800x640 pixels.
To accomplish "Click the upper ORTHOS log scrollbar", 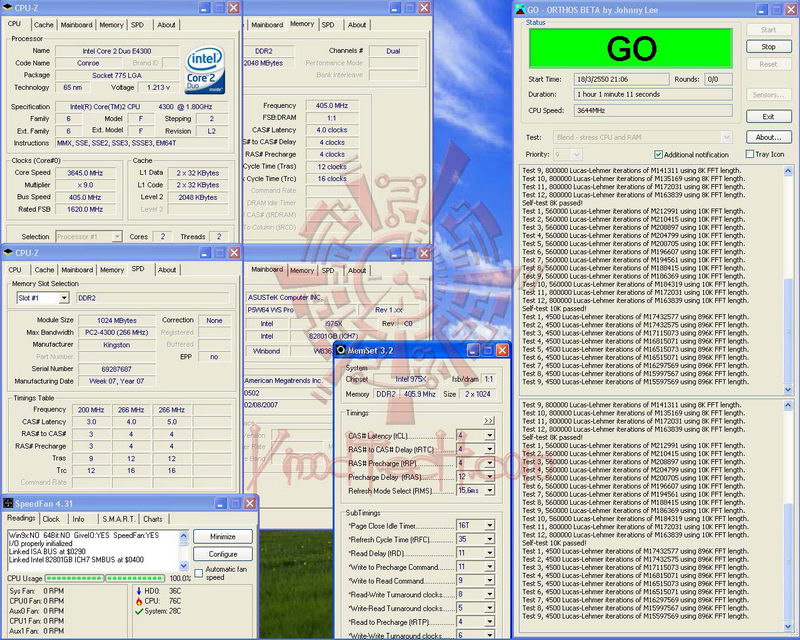I will (x=788, y=280).
